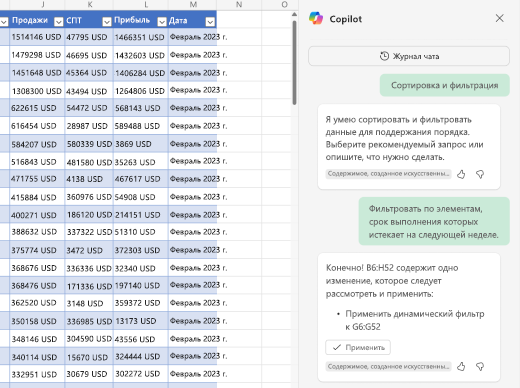
Task: Close the Copilot pane
Action: [499, 18]
